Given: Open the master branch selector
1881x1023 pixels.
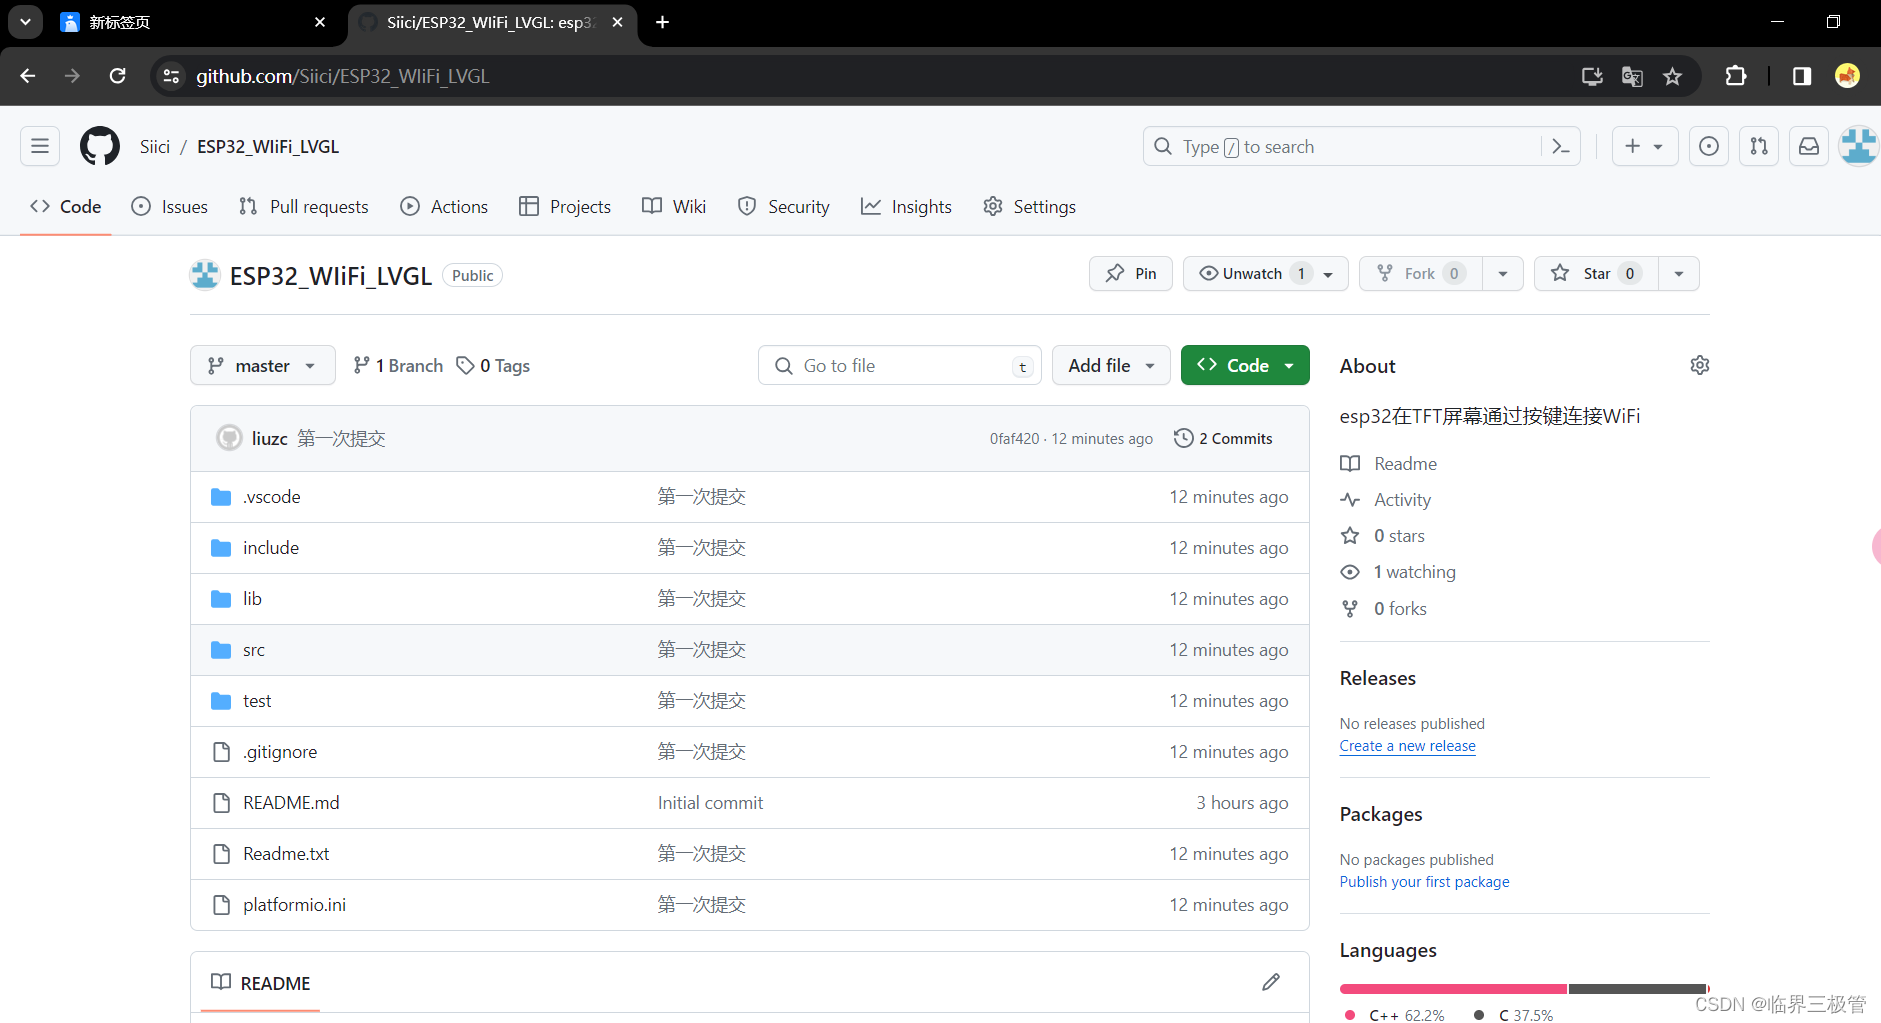Looking at the screenshot, I should tap(263, 365).
